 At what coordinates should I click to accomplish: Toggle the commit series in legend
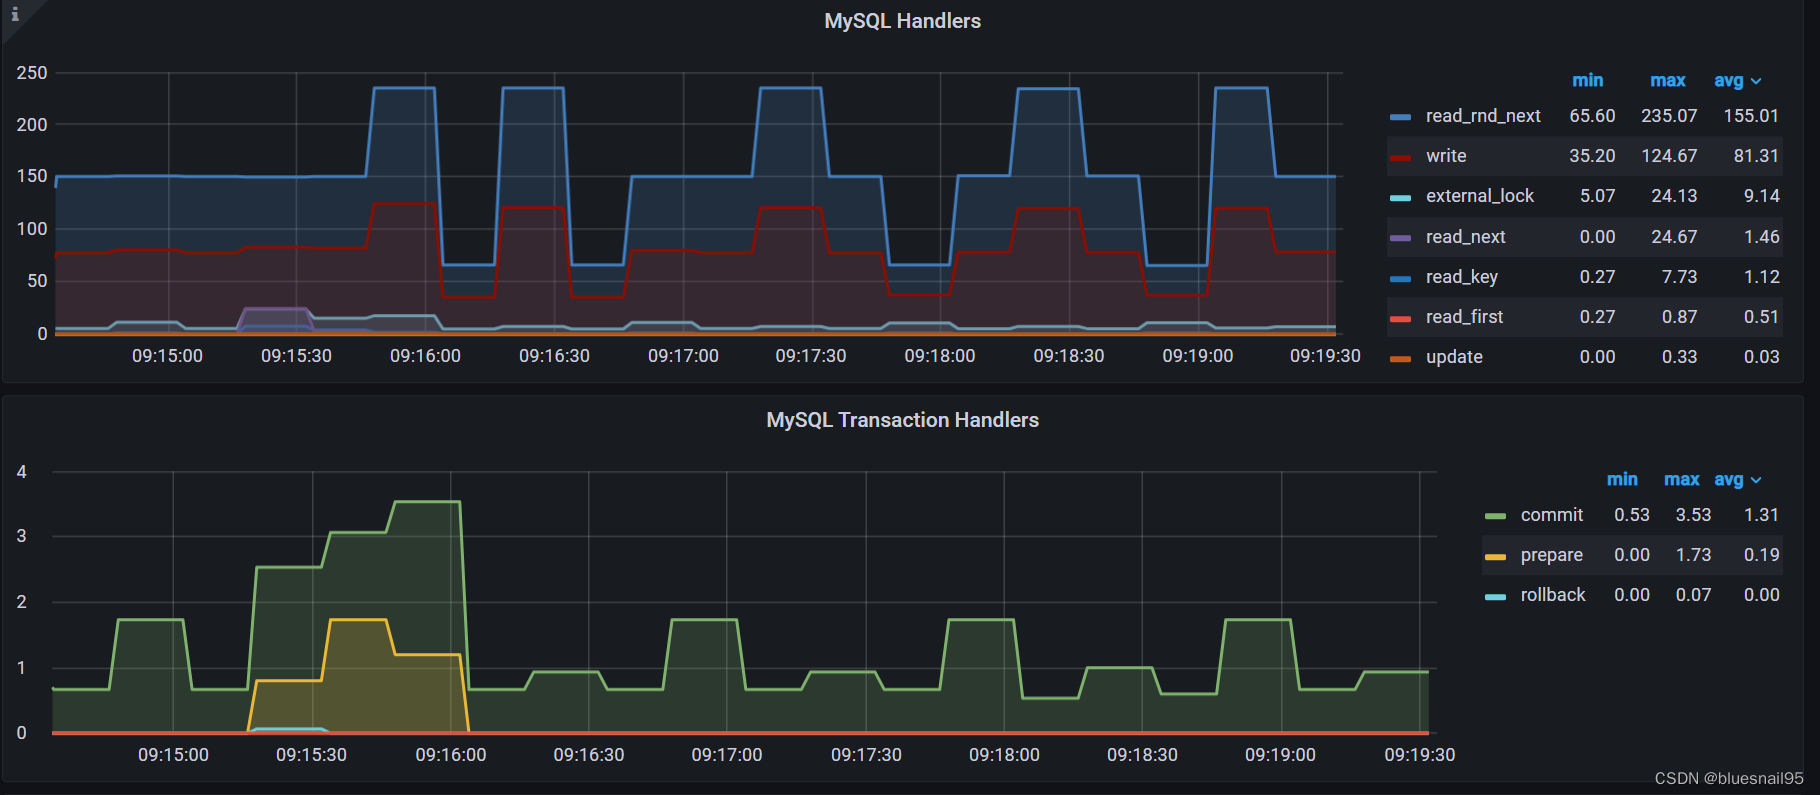tap(1552, 515)
